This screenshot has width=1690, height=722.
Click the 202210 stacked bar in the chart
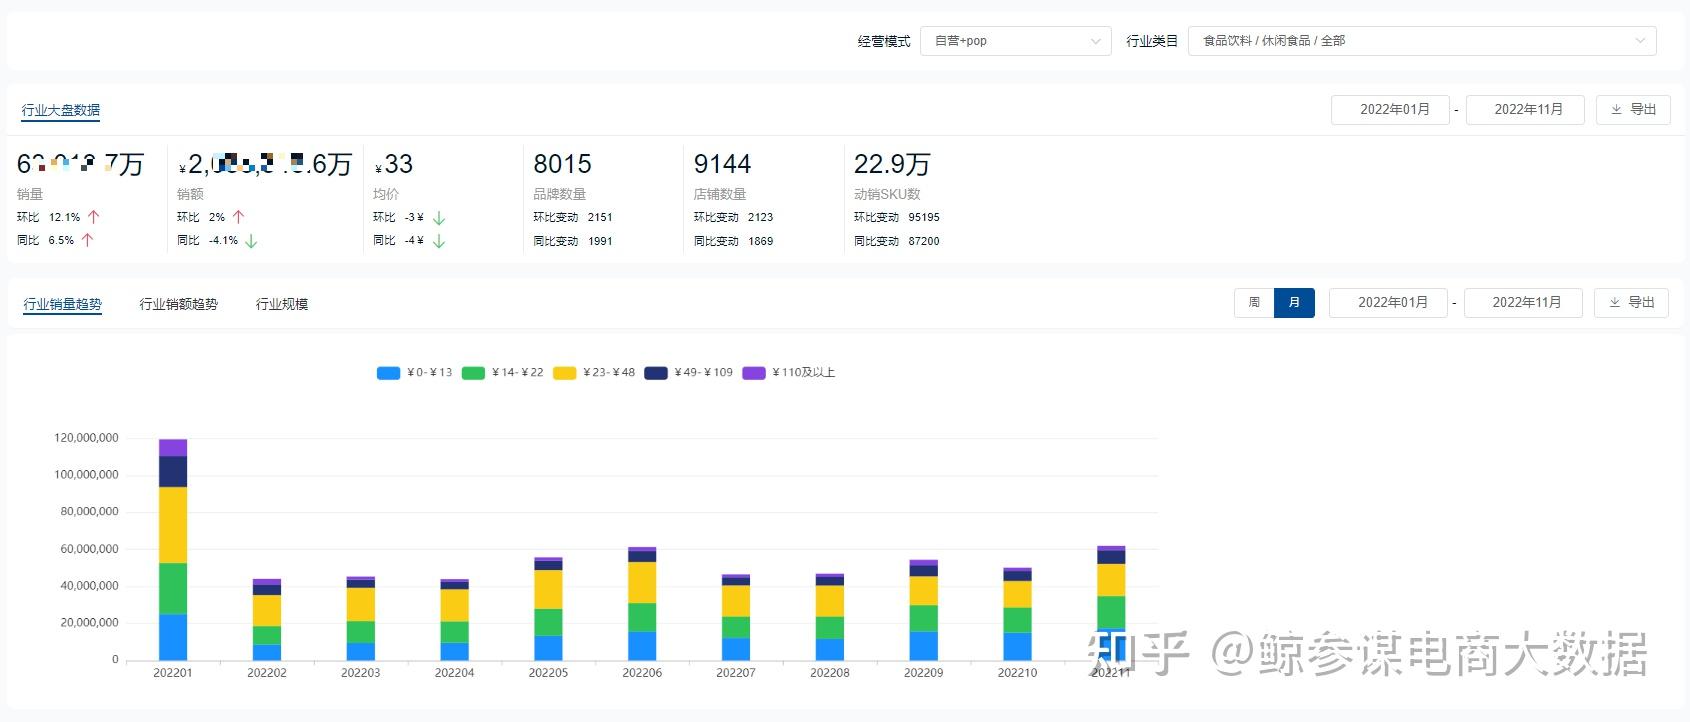pyautogui.click(x=1017, y=614)
